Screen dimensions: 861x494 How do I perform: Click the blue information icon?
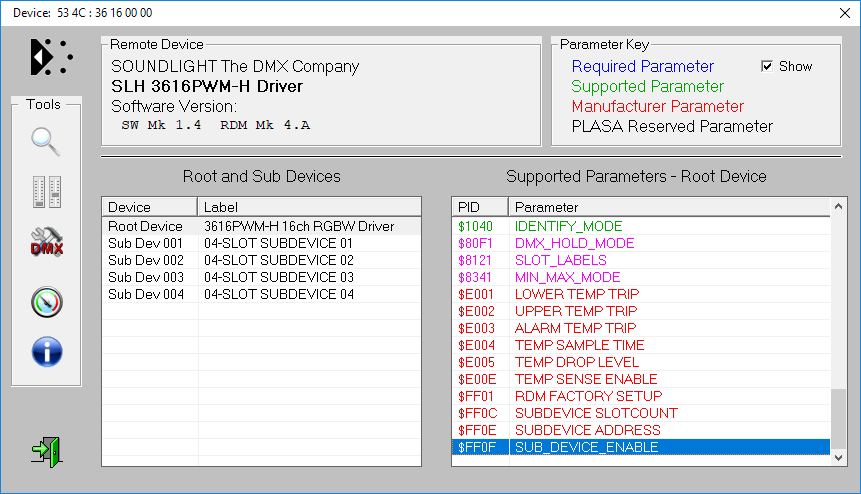point(46,352)
